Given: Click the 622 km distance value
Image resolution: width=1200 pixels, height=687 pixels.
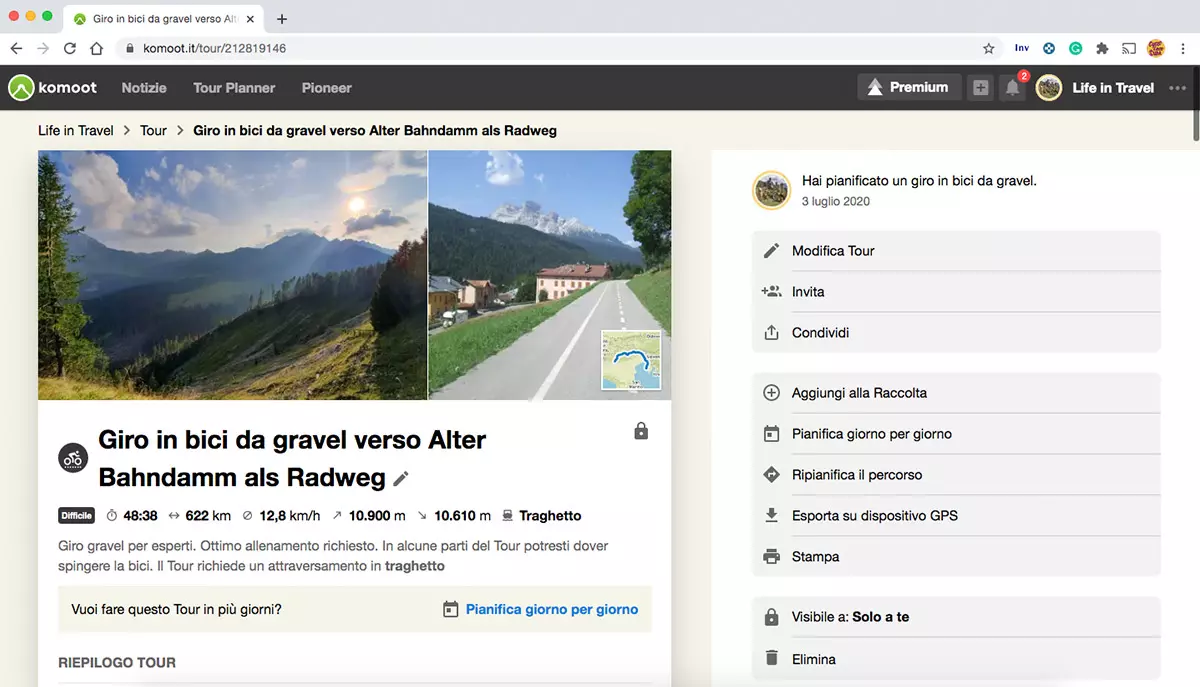Looking at the screenshot, I should (208, 516).
